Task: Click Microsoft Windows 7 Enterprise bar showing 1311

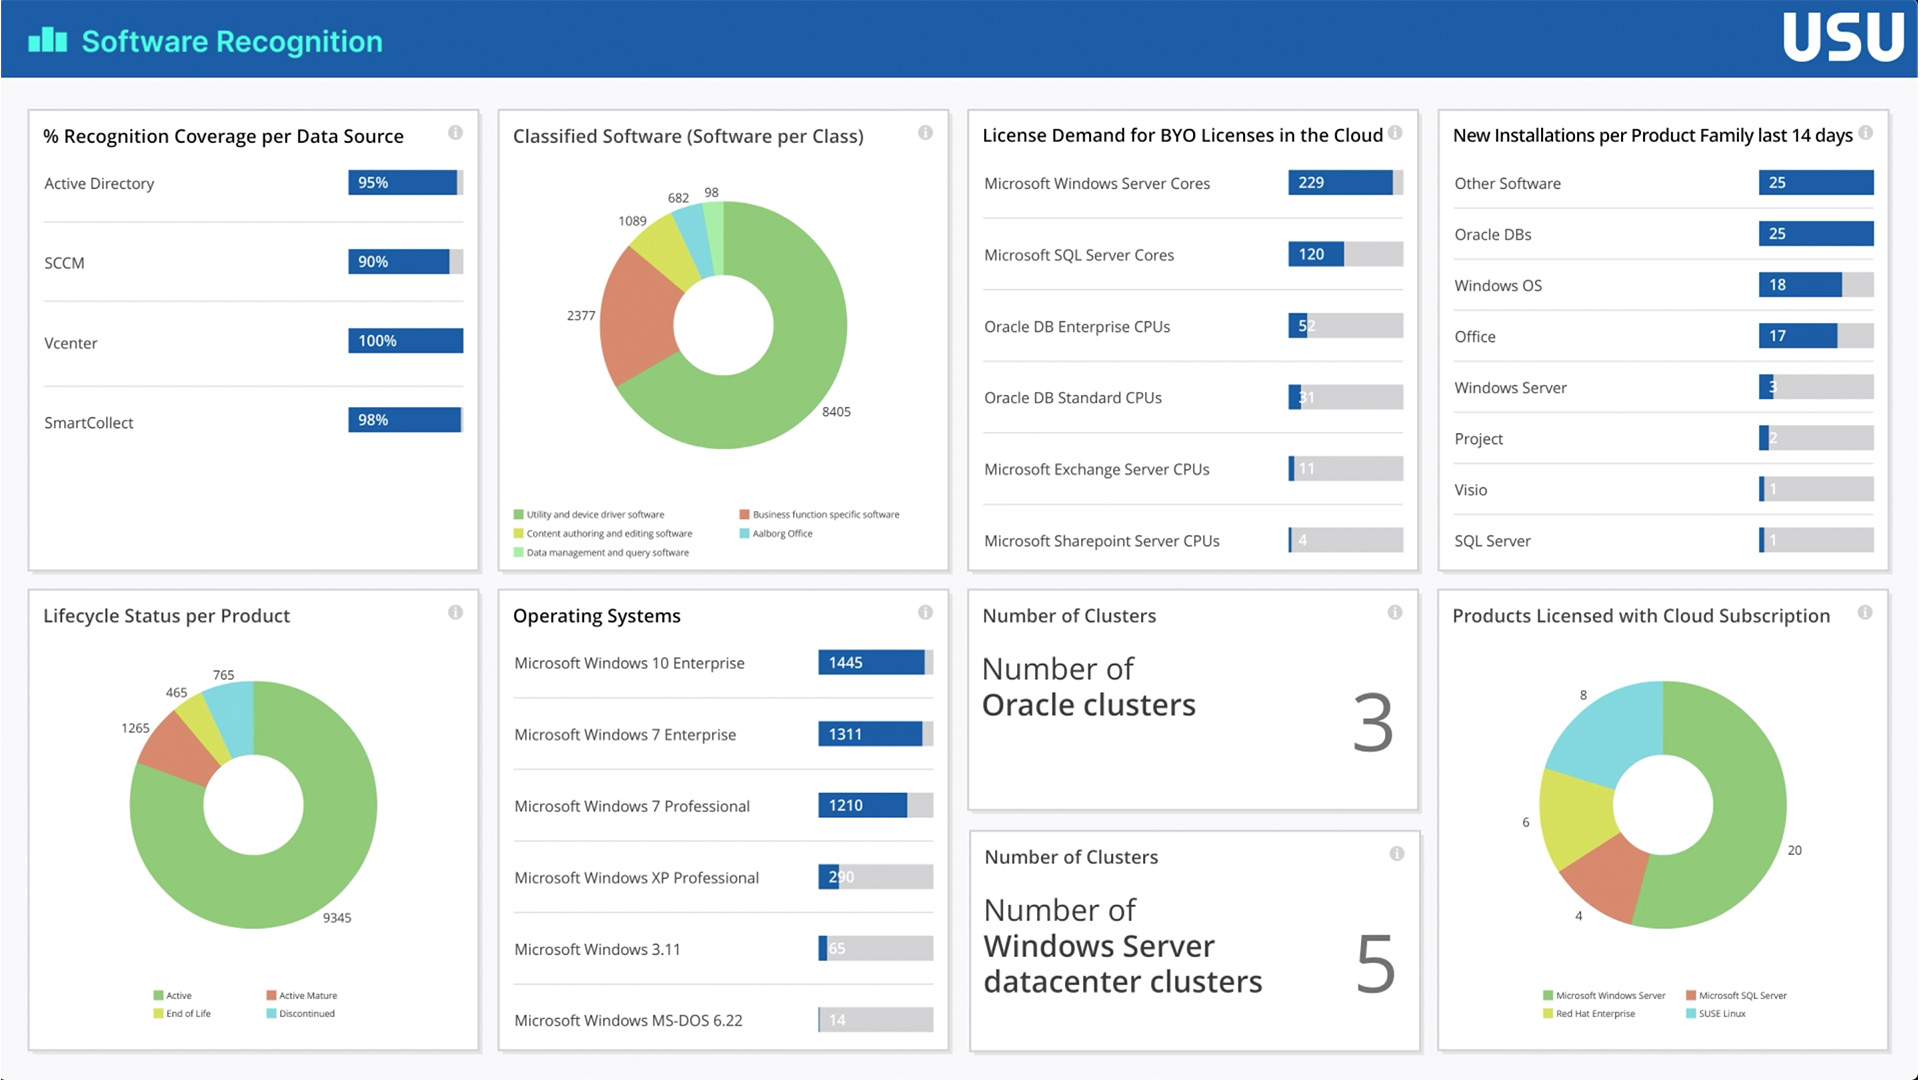Action: [875, 734]
